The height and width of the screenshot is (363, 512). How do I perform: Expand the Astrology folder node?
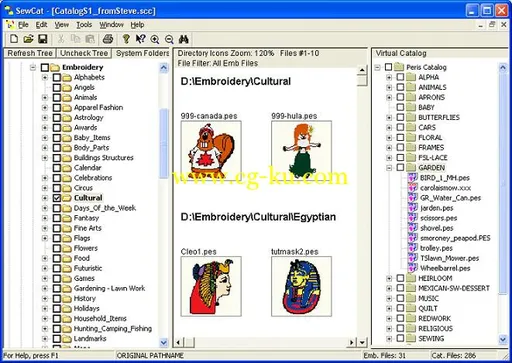click(45, 118)
